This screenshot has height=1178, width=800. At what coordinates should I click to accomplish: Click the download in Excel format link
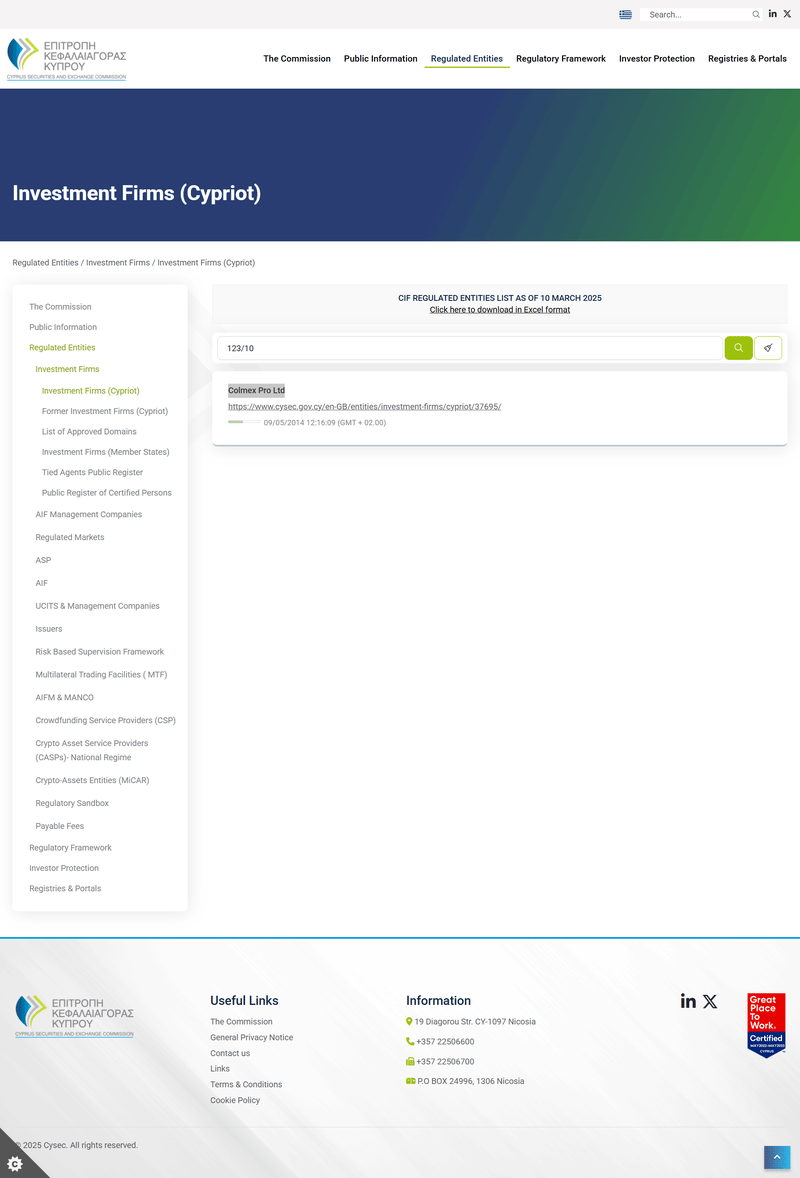(499, 310)
